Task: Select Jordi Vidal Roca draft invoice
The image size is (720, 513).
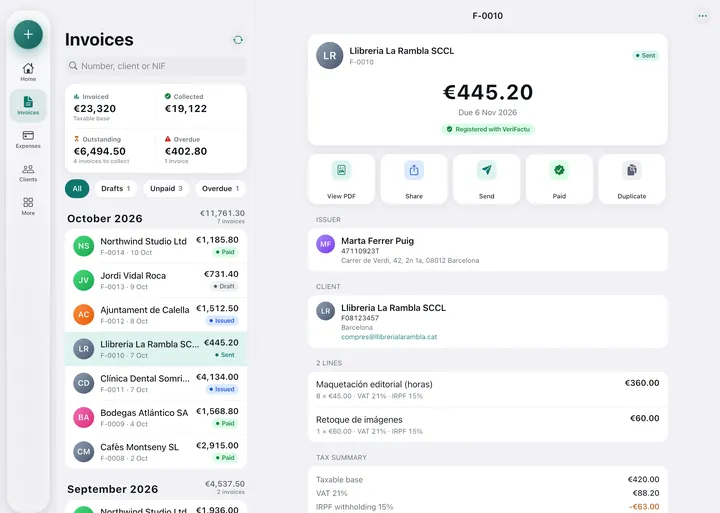Action: (x=156, y=280)
